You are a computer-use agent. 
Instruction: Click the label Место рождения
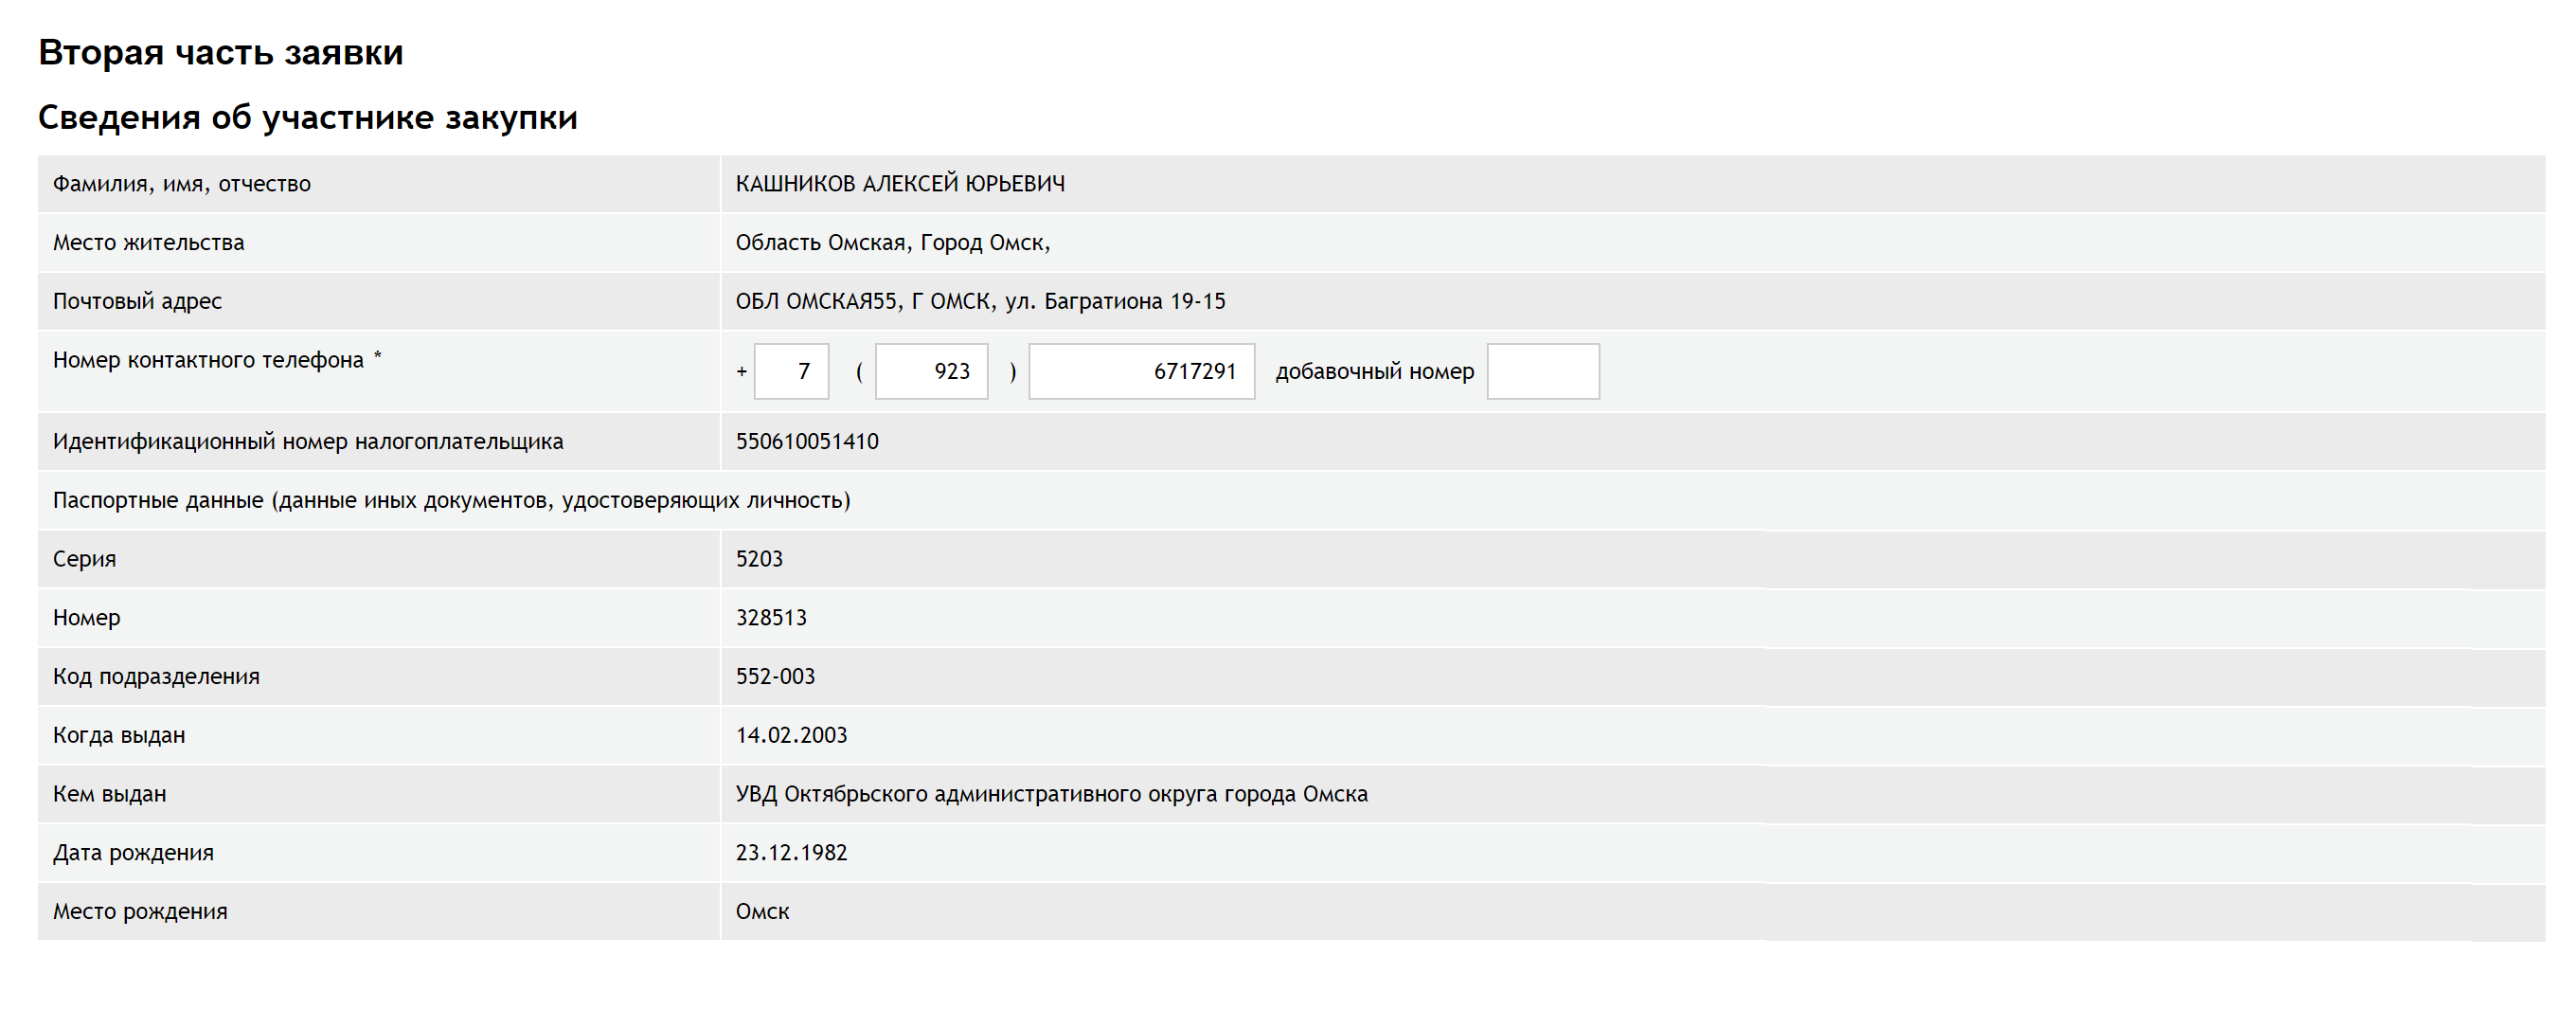(140, 912)
